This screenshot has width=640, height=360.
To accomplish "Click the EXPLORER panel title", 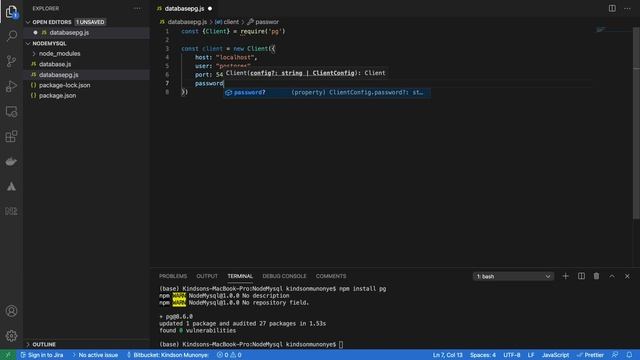I will (46, 8).
